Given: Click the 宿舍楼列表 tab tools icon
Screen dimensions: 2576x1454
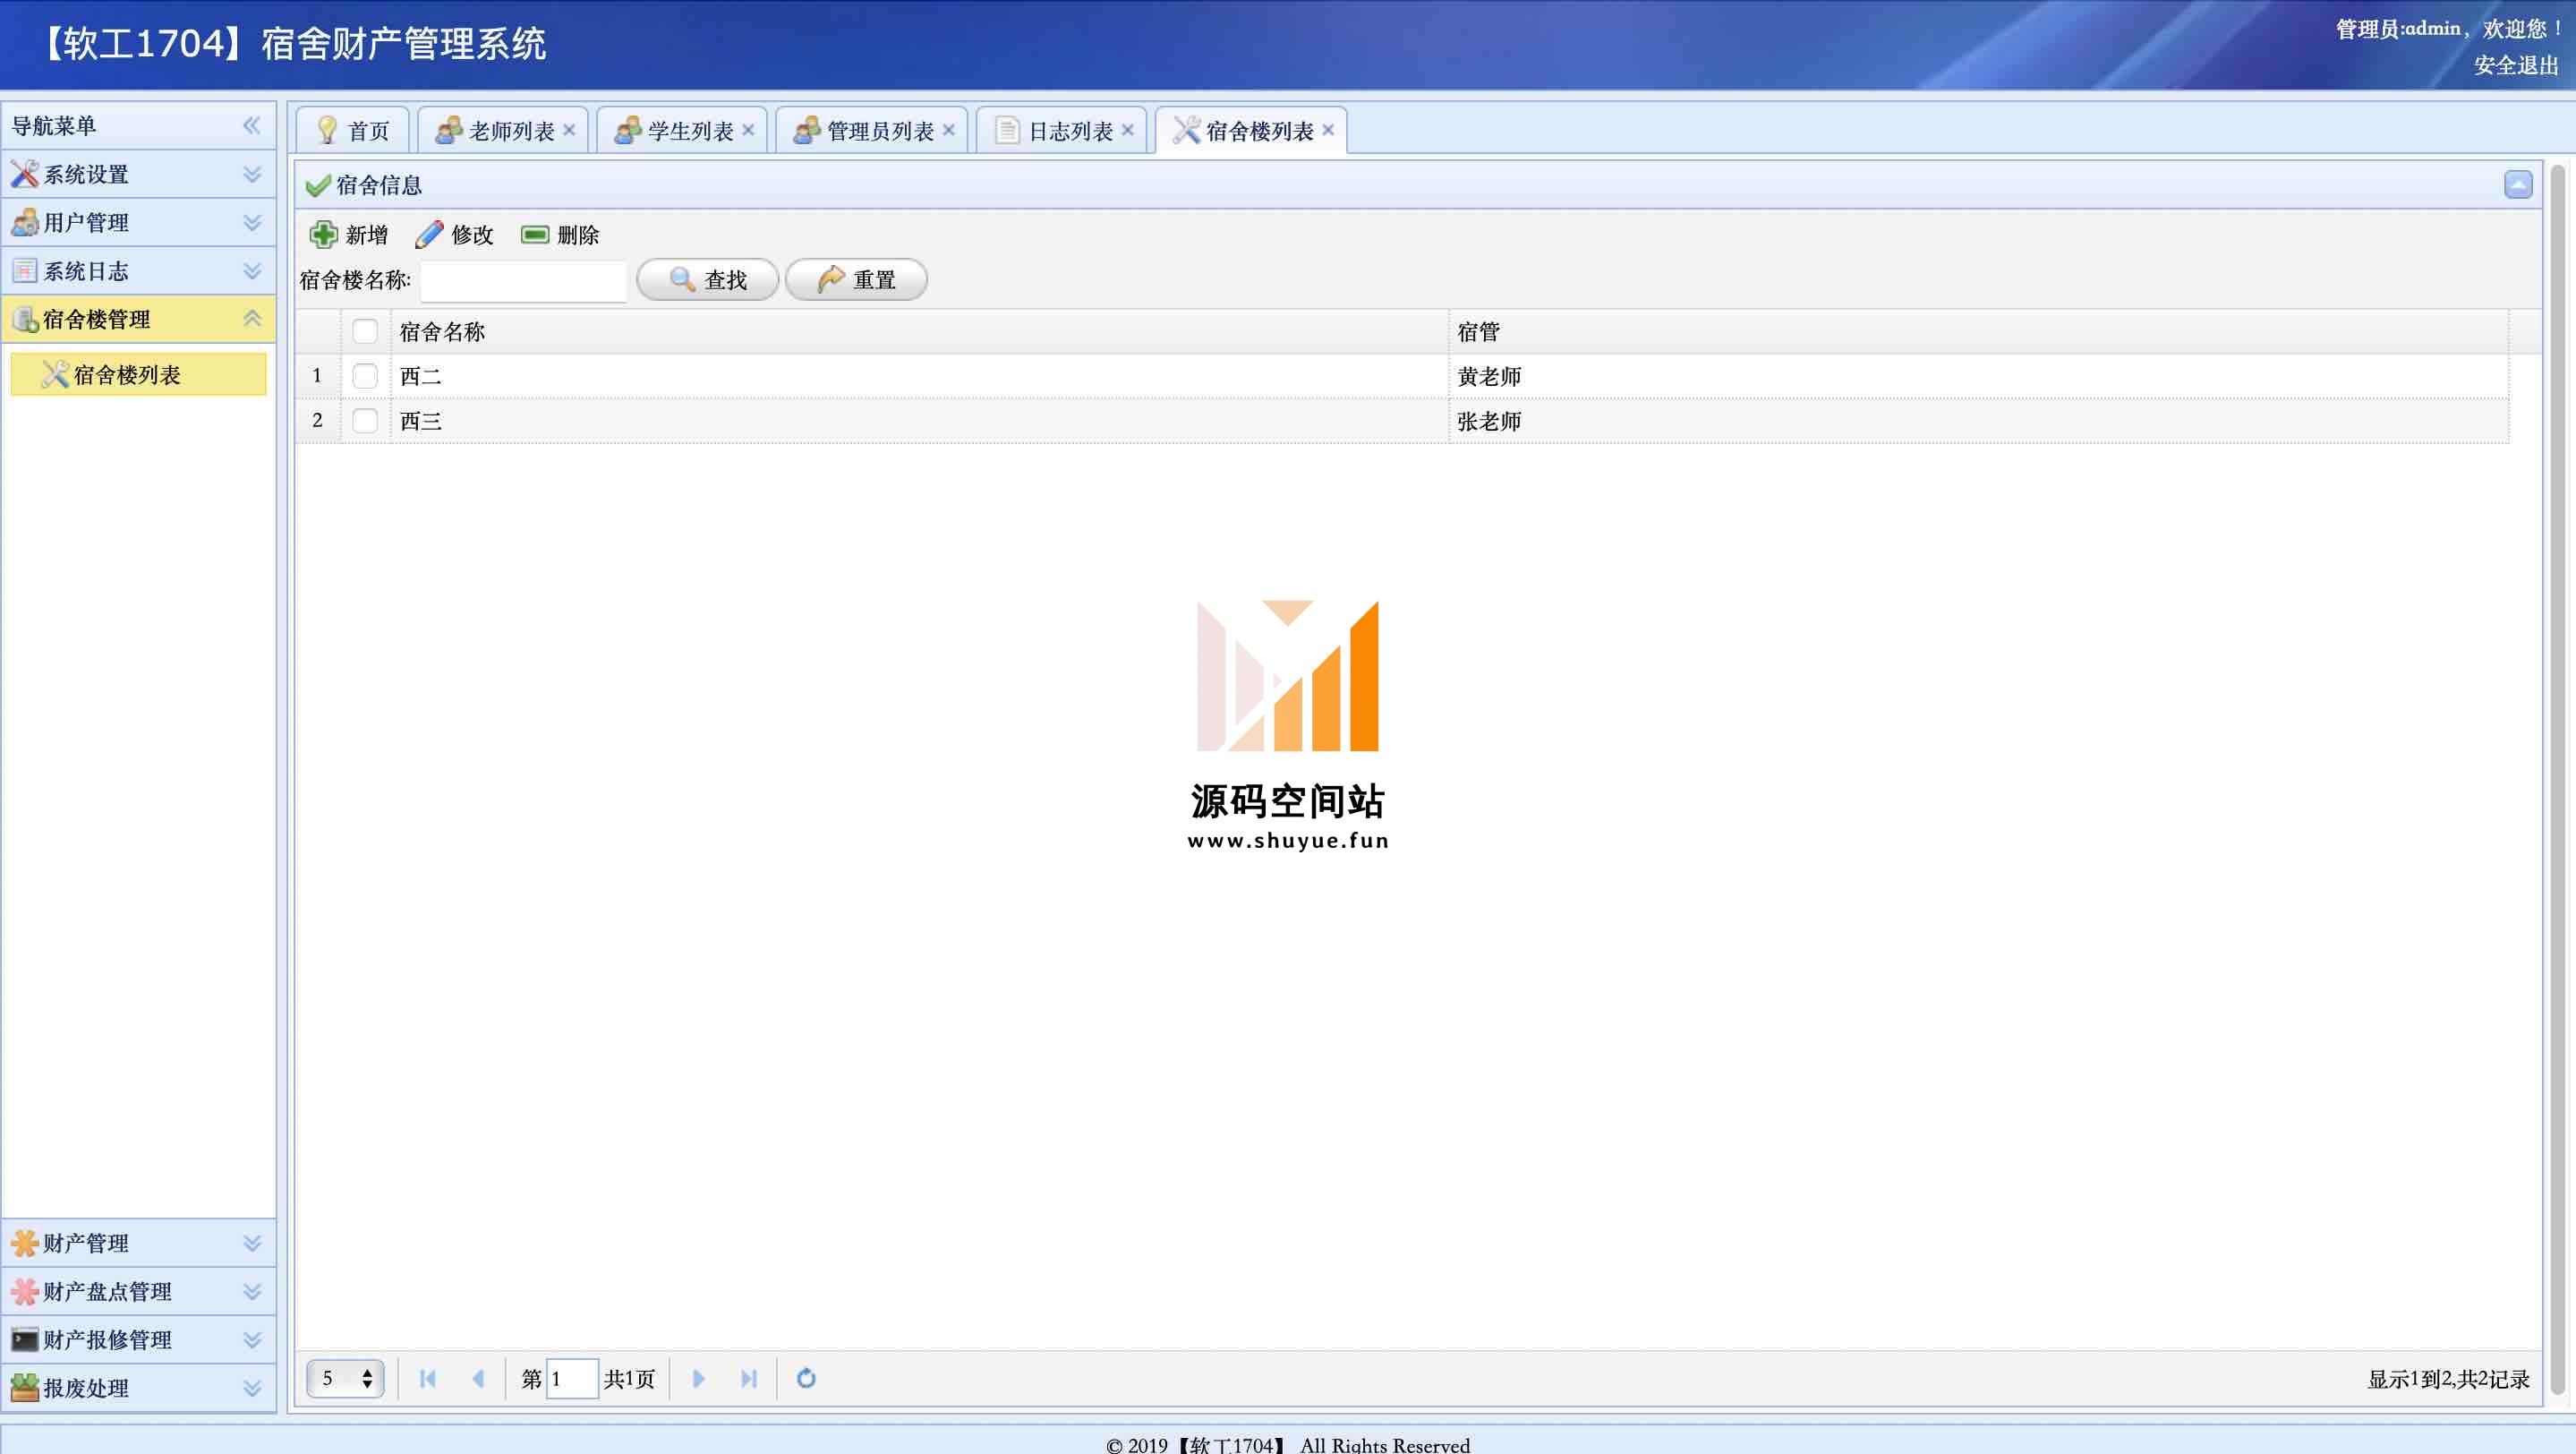Looking at the screenshot, I should coord(1186,130).
